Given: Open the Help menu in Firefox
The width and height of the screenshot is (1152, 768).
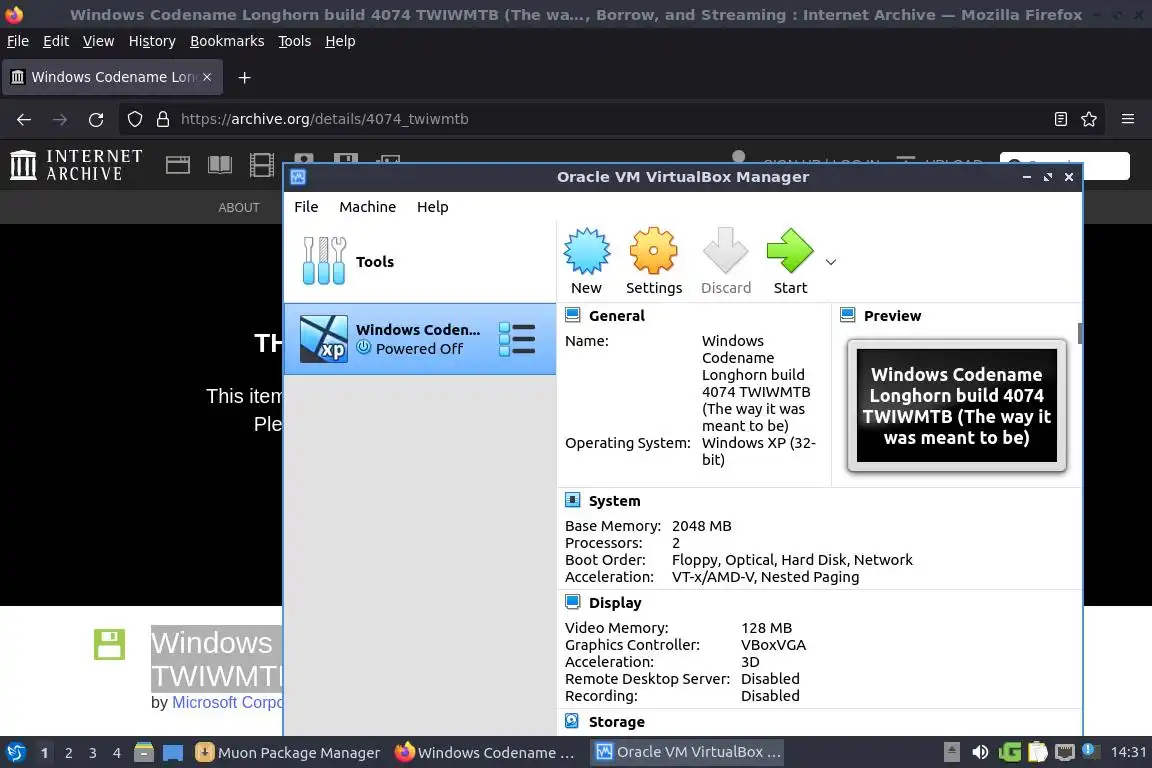Looking at the screenshot, I should tap(340, 41).
